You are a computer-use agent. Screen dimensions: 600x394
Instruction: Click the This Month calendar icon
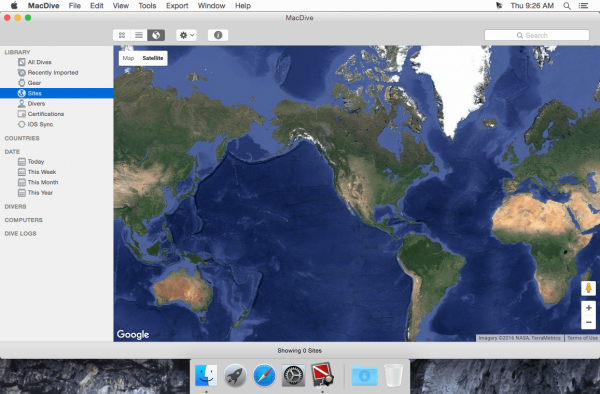22,182
